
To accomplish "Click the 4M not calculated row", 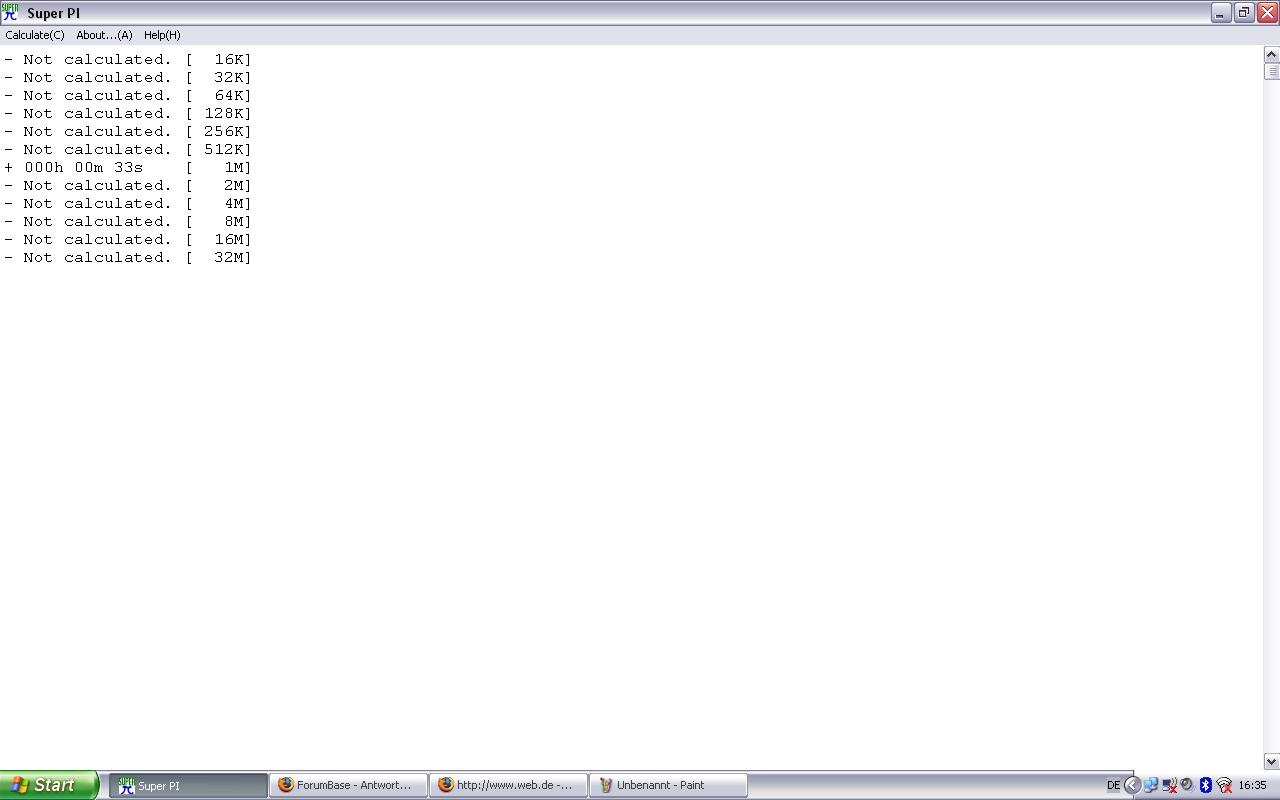I will pos(128,203).
